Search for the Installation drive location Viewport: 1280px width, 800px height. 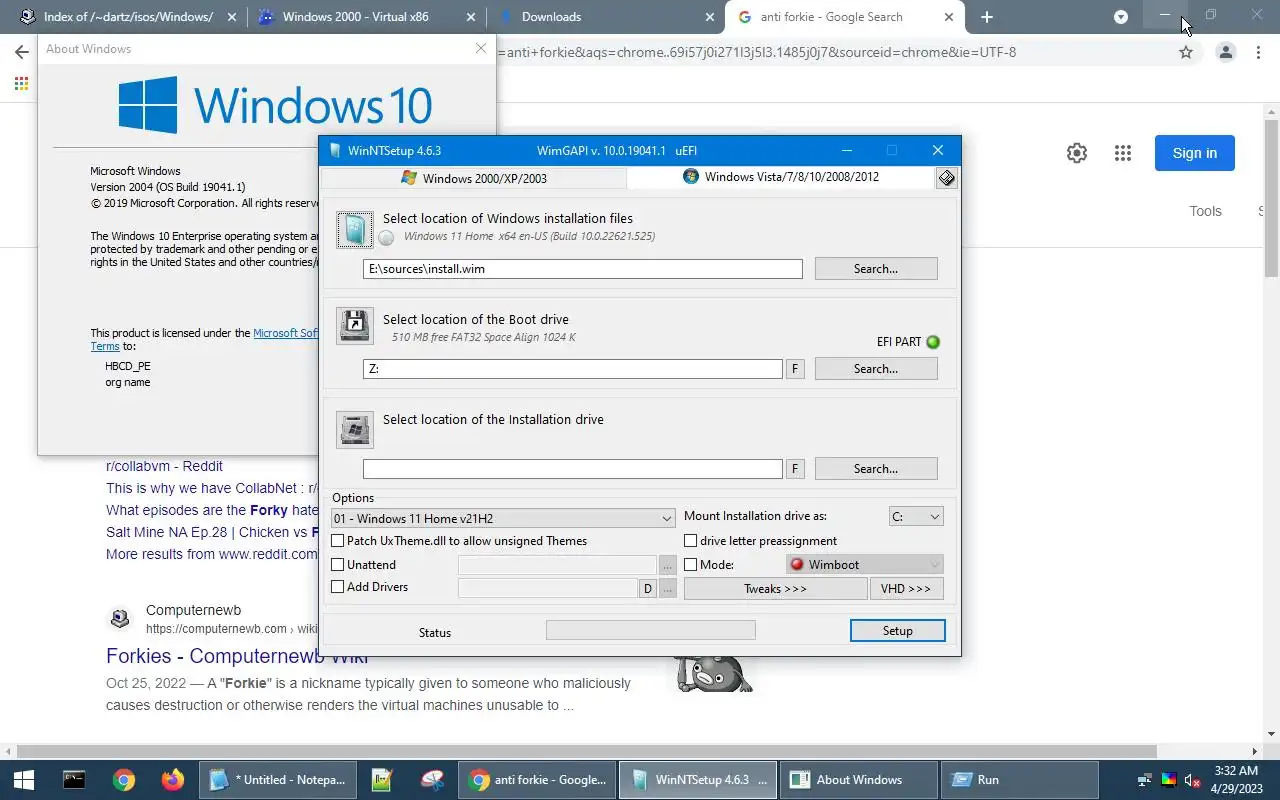tap(876, 469)
